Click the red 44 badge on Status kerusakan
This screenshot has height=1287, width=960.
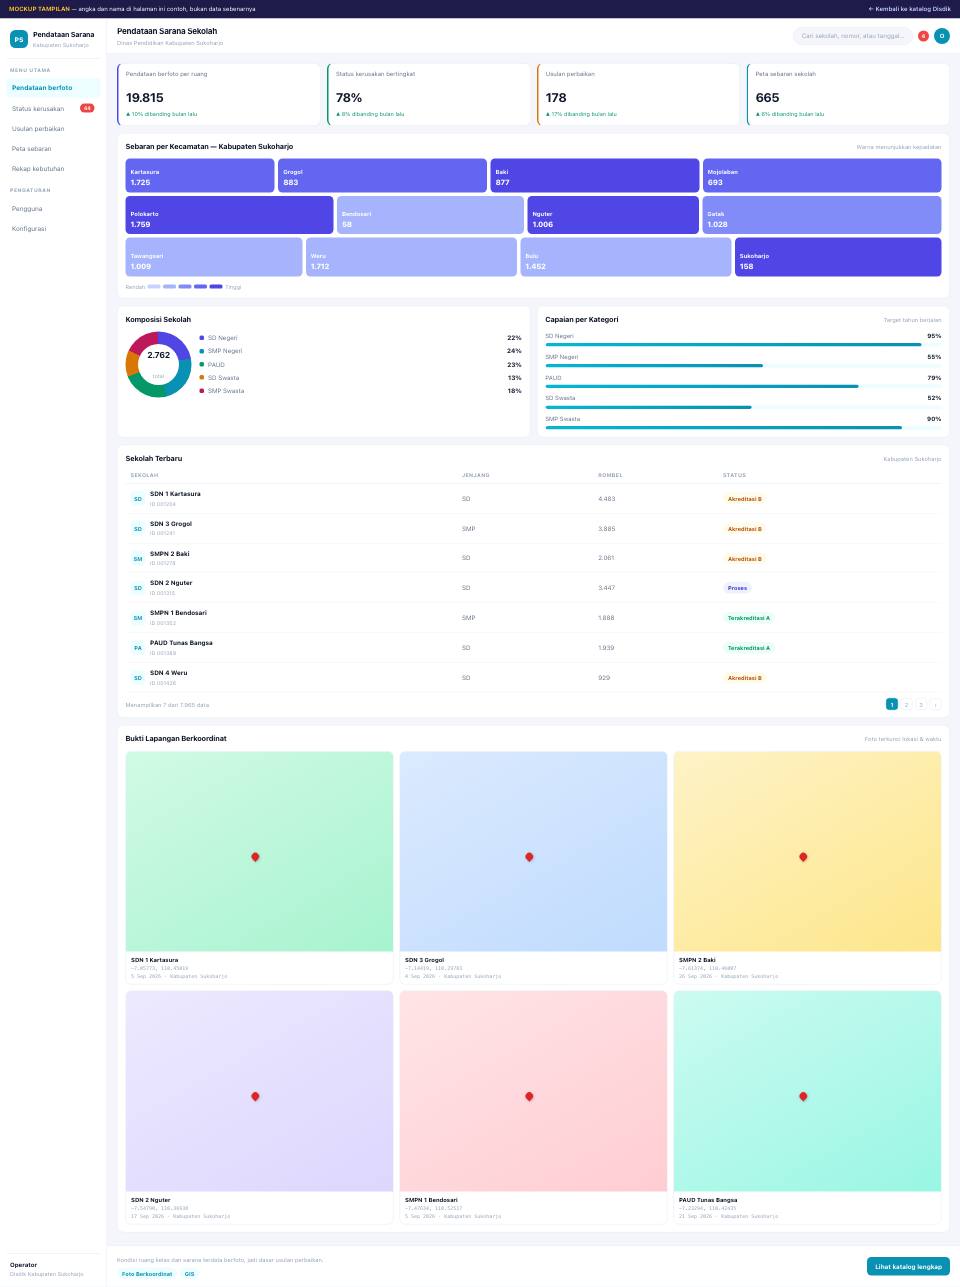point(87,108)
